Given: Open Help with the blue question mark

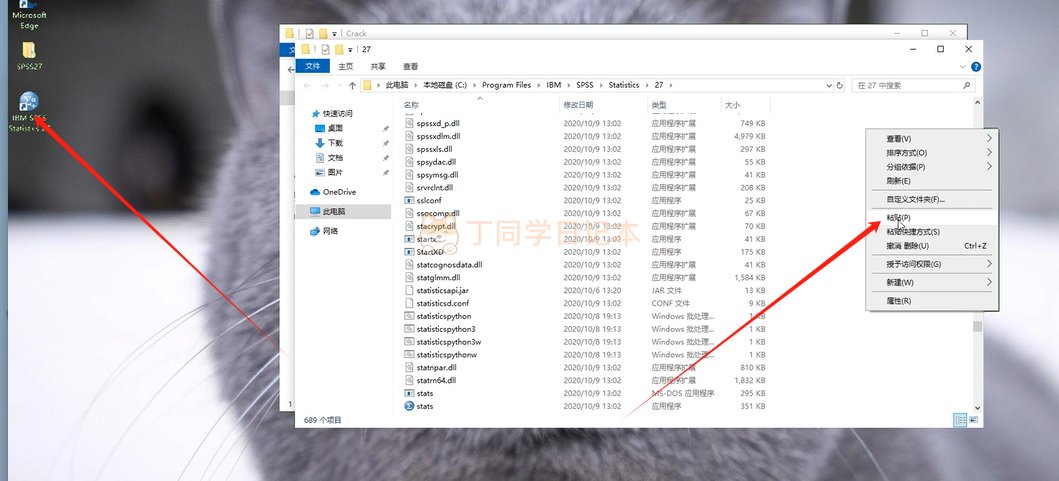Looking at the screenshot, I should click(x=975, y=67).
